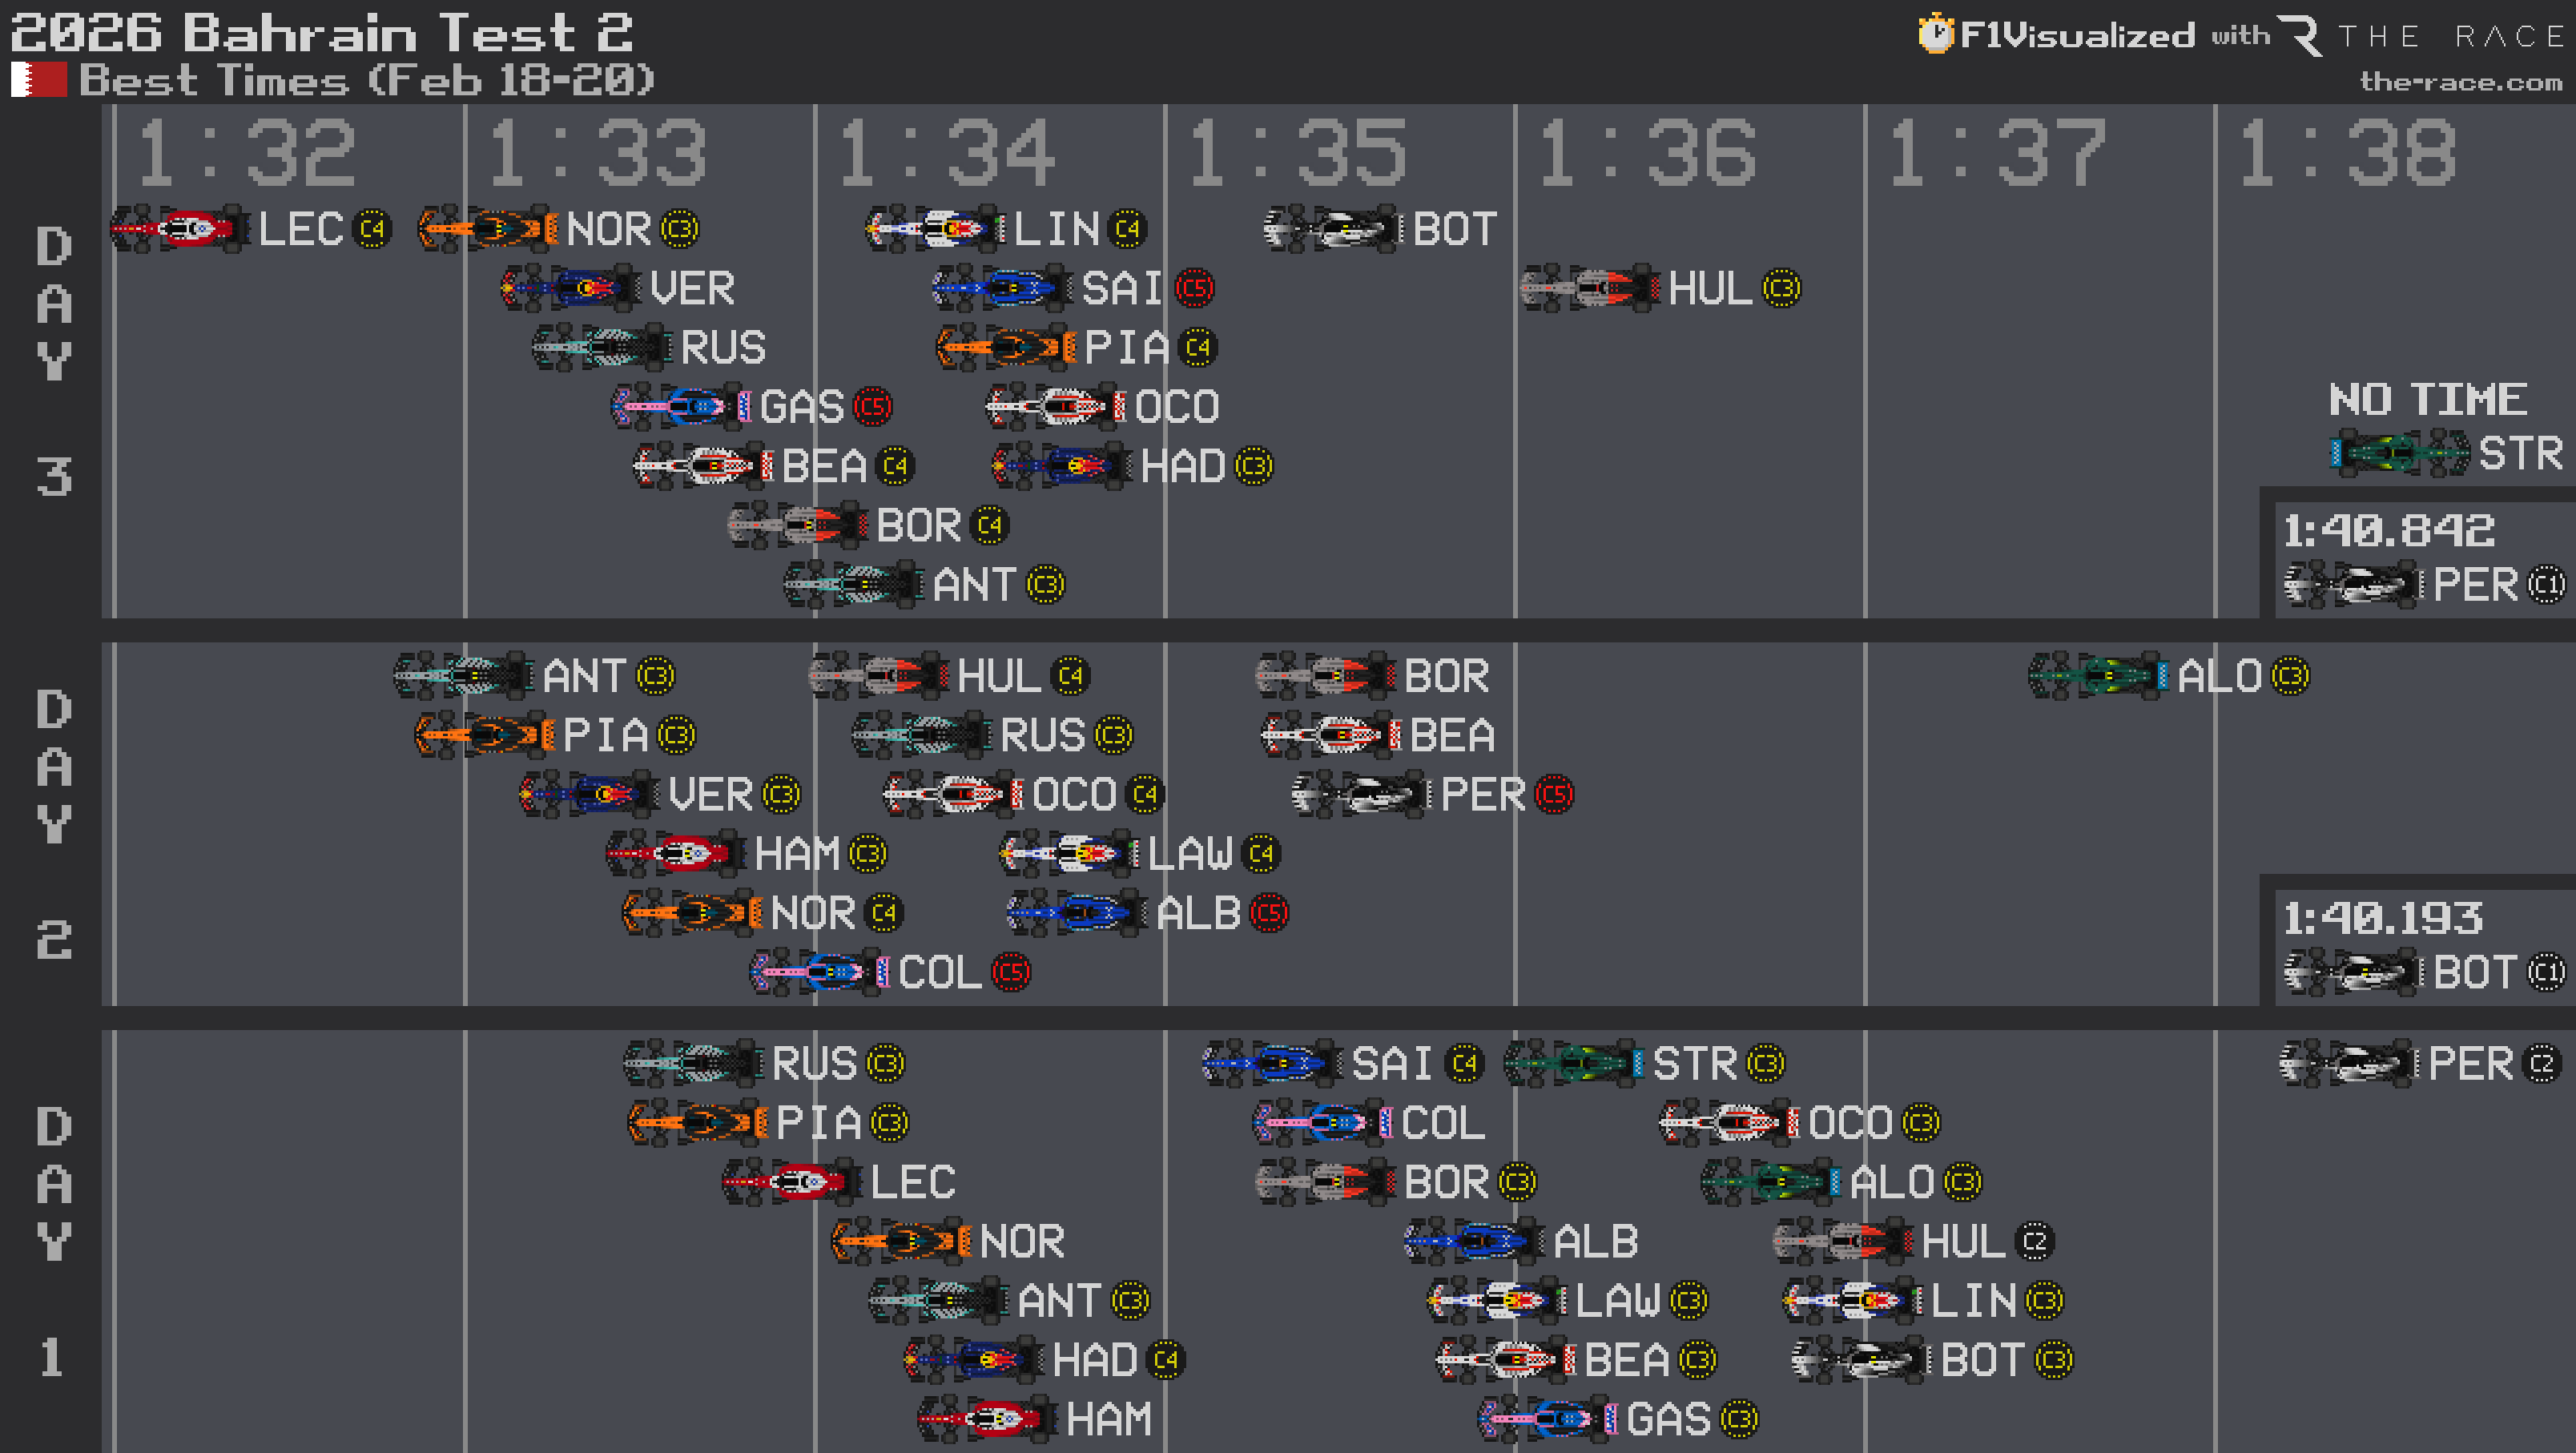Click the F1Visualized stopwatch logo
This screenshot has width=2576, height=1453.
(1938, 33)
